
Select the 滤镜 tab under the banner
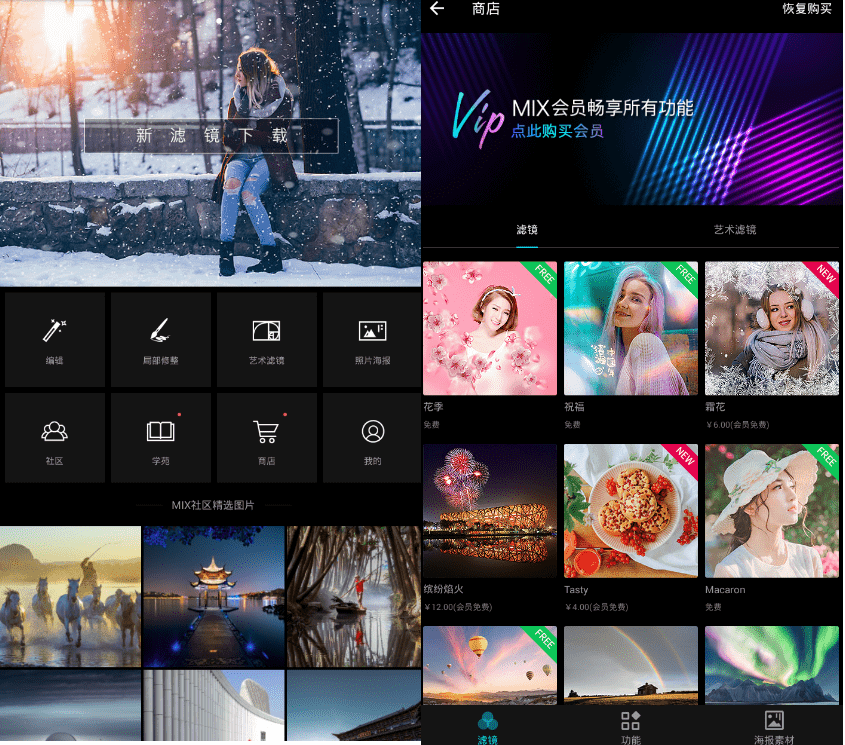pos(527,230)
